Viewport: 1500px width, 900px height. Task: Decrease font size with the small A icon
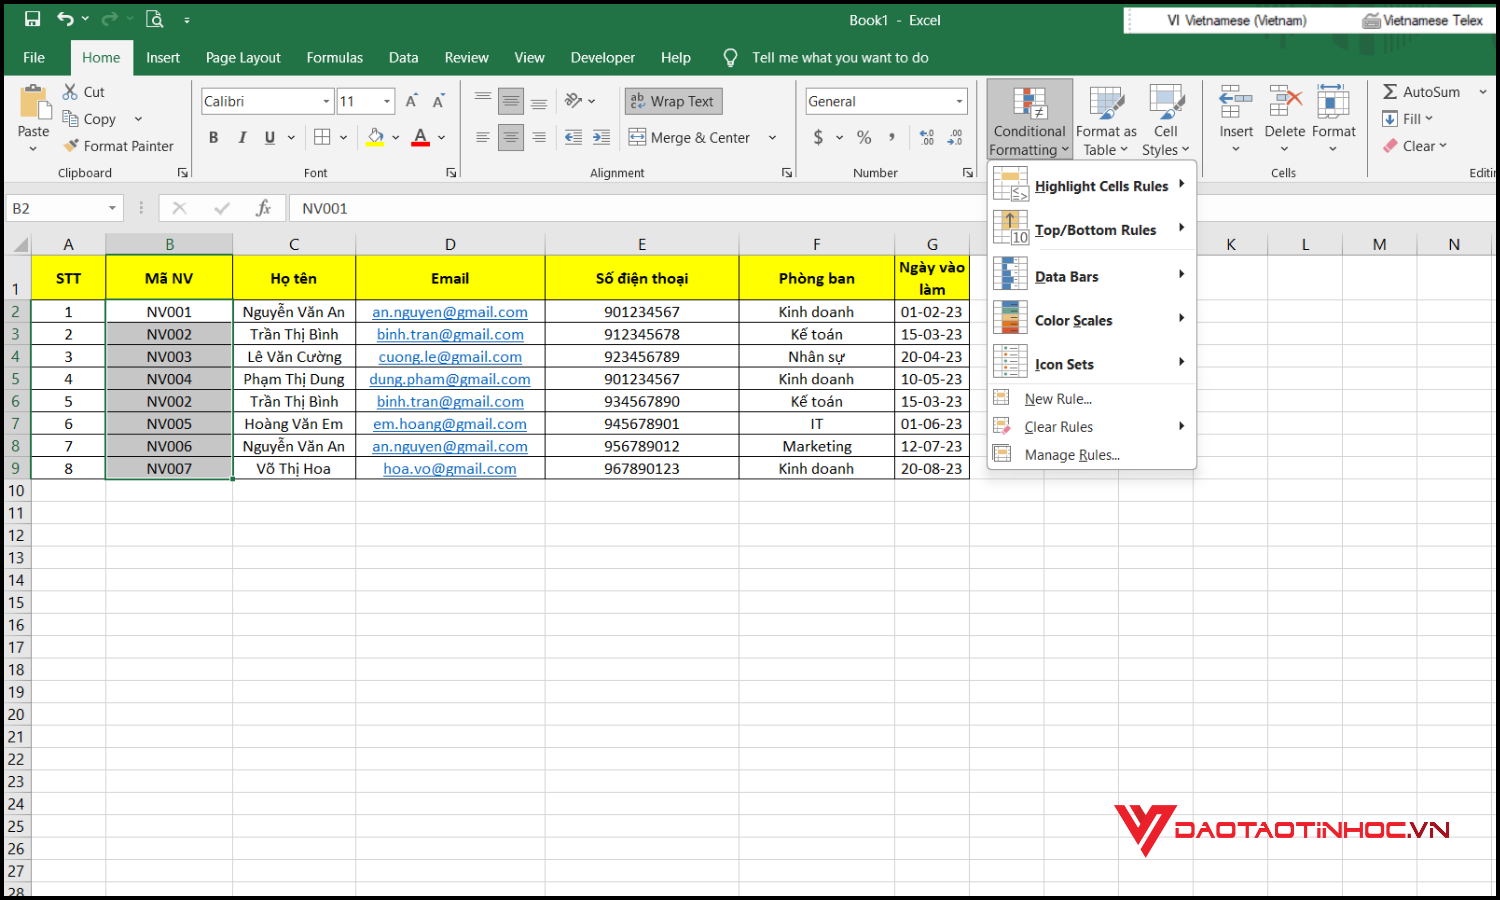[x=438, y=101]
